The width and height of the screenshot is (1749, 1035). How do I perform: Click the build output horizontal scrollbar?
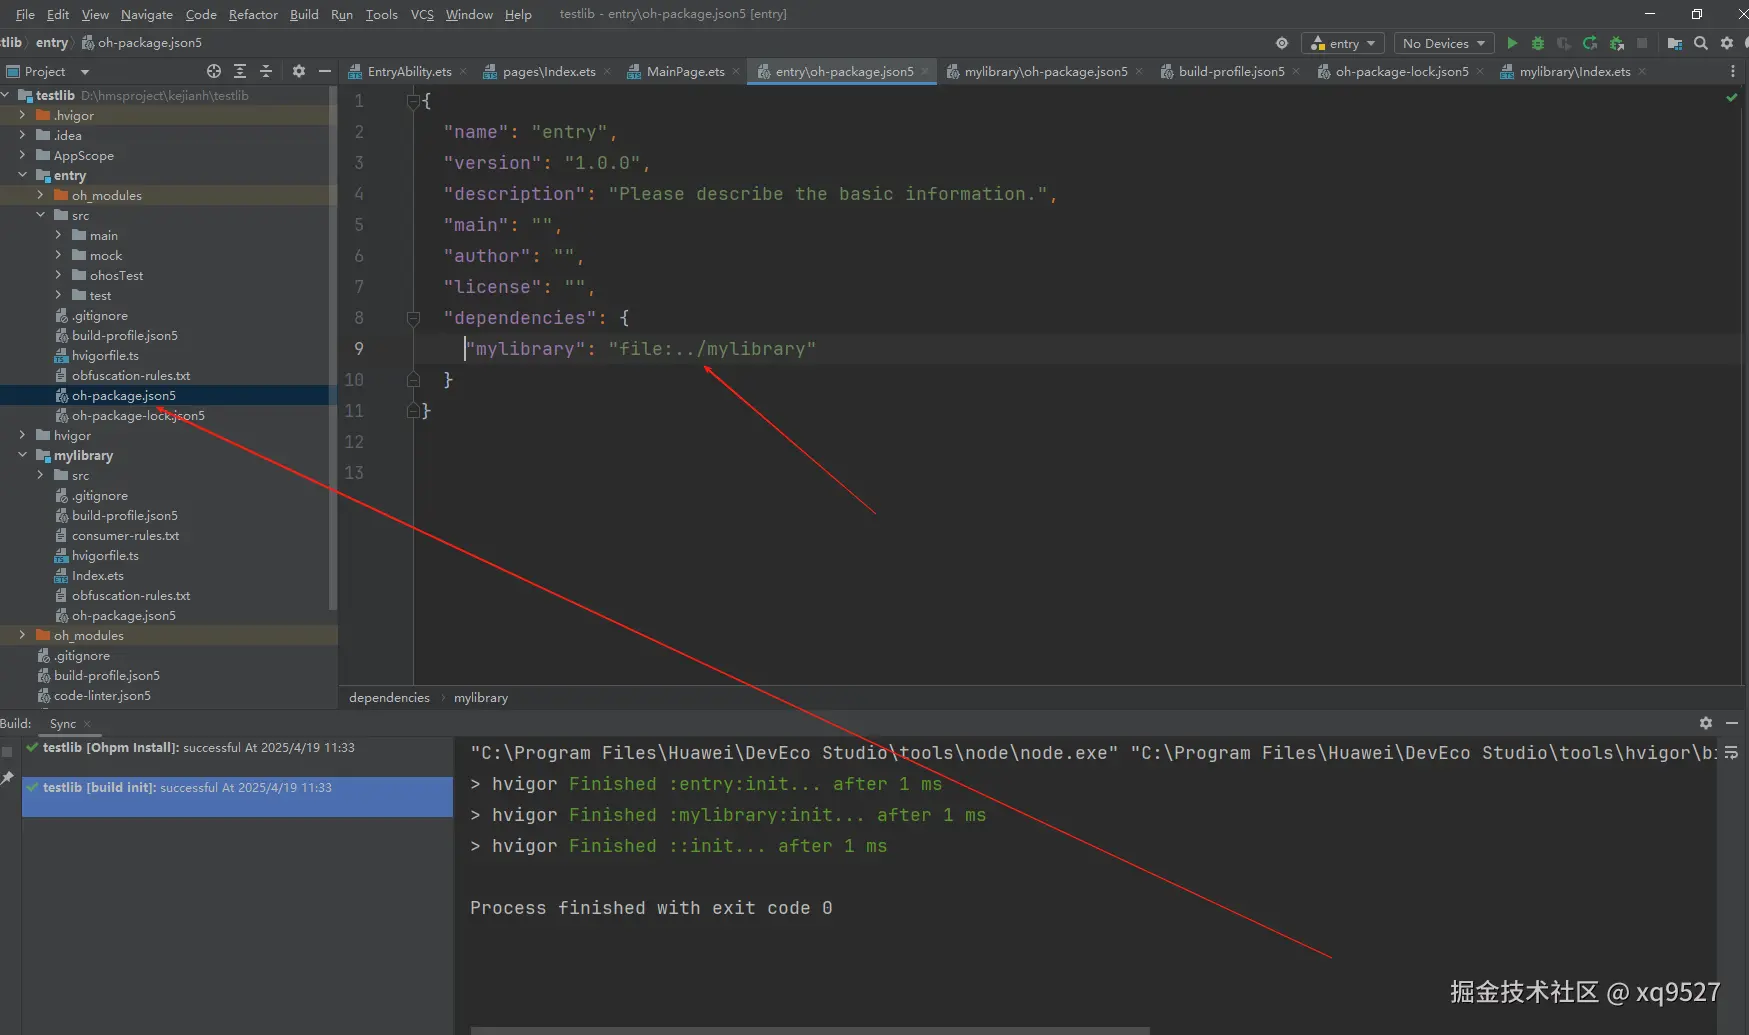point(810,1030)
